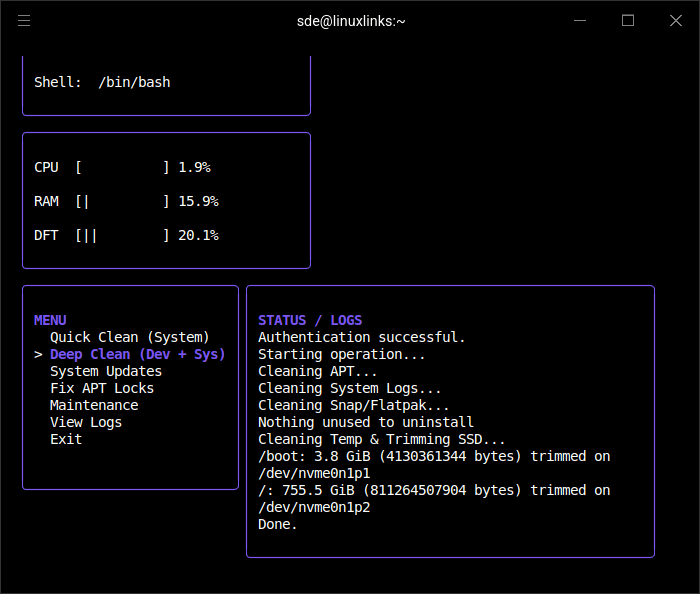Image resolution: width=700 pixels, height=594 pixels.
Task: Minimize the terminal window
Action: pos(580,21)
